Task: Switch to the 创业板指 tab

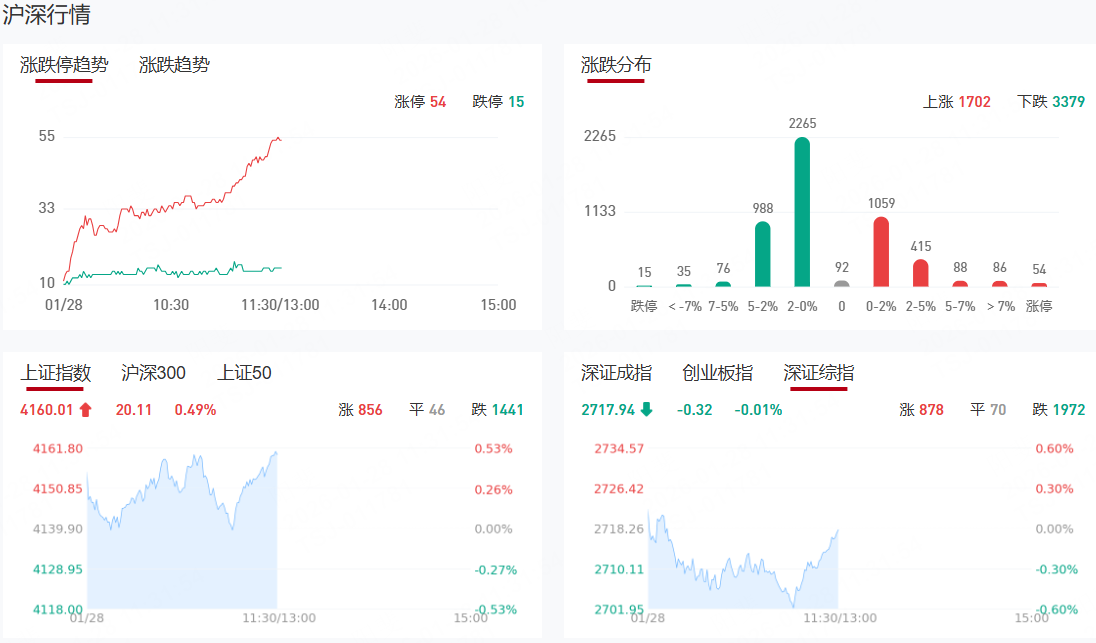Action: click(717, 373)
